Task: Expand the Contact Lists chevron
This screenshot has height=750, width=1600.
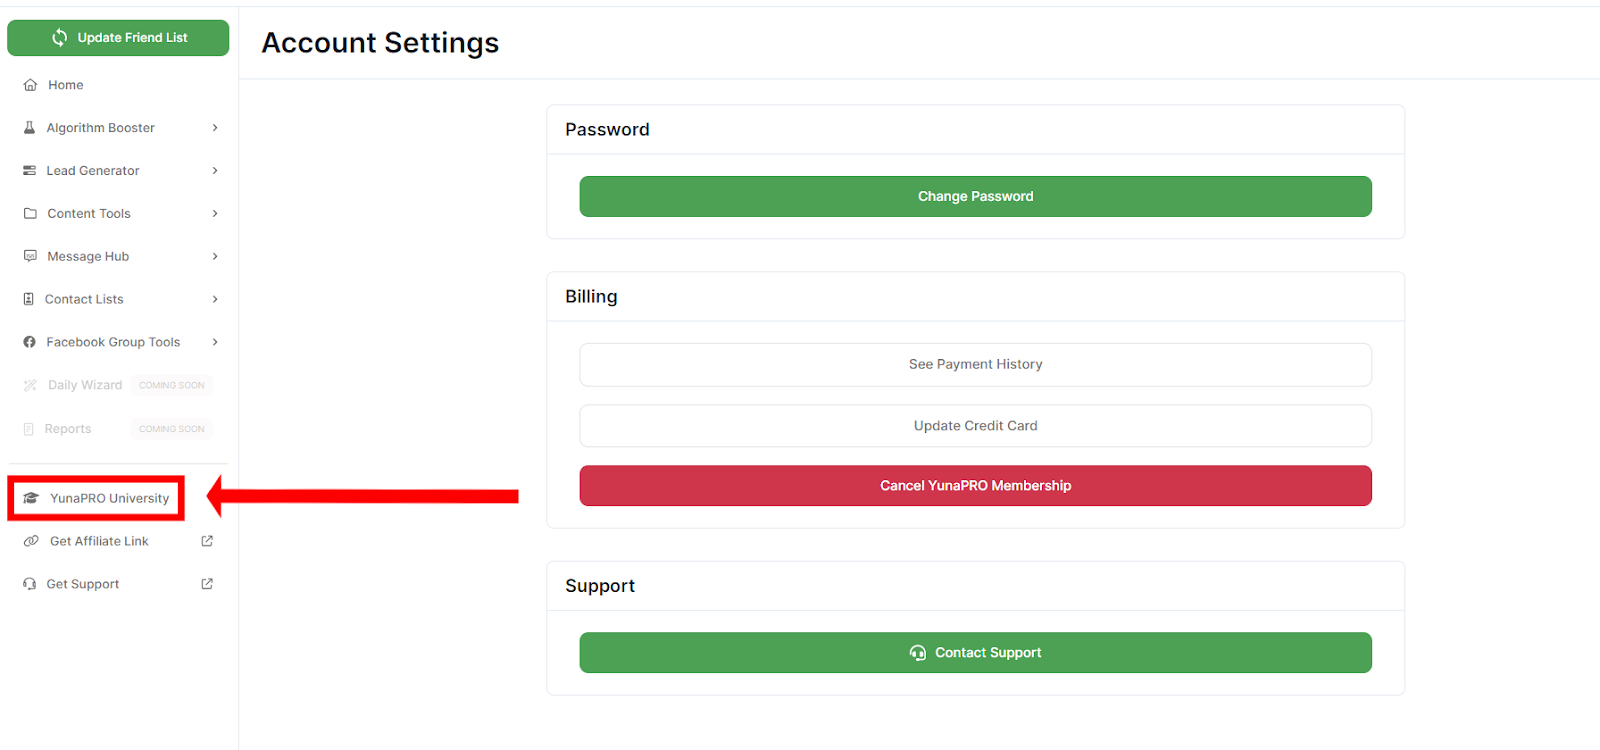Action: click(x=215, y=299)
